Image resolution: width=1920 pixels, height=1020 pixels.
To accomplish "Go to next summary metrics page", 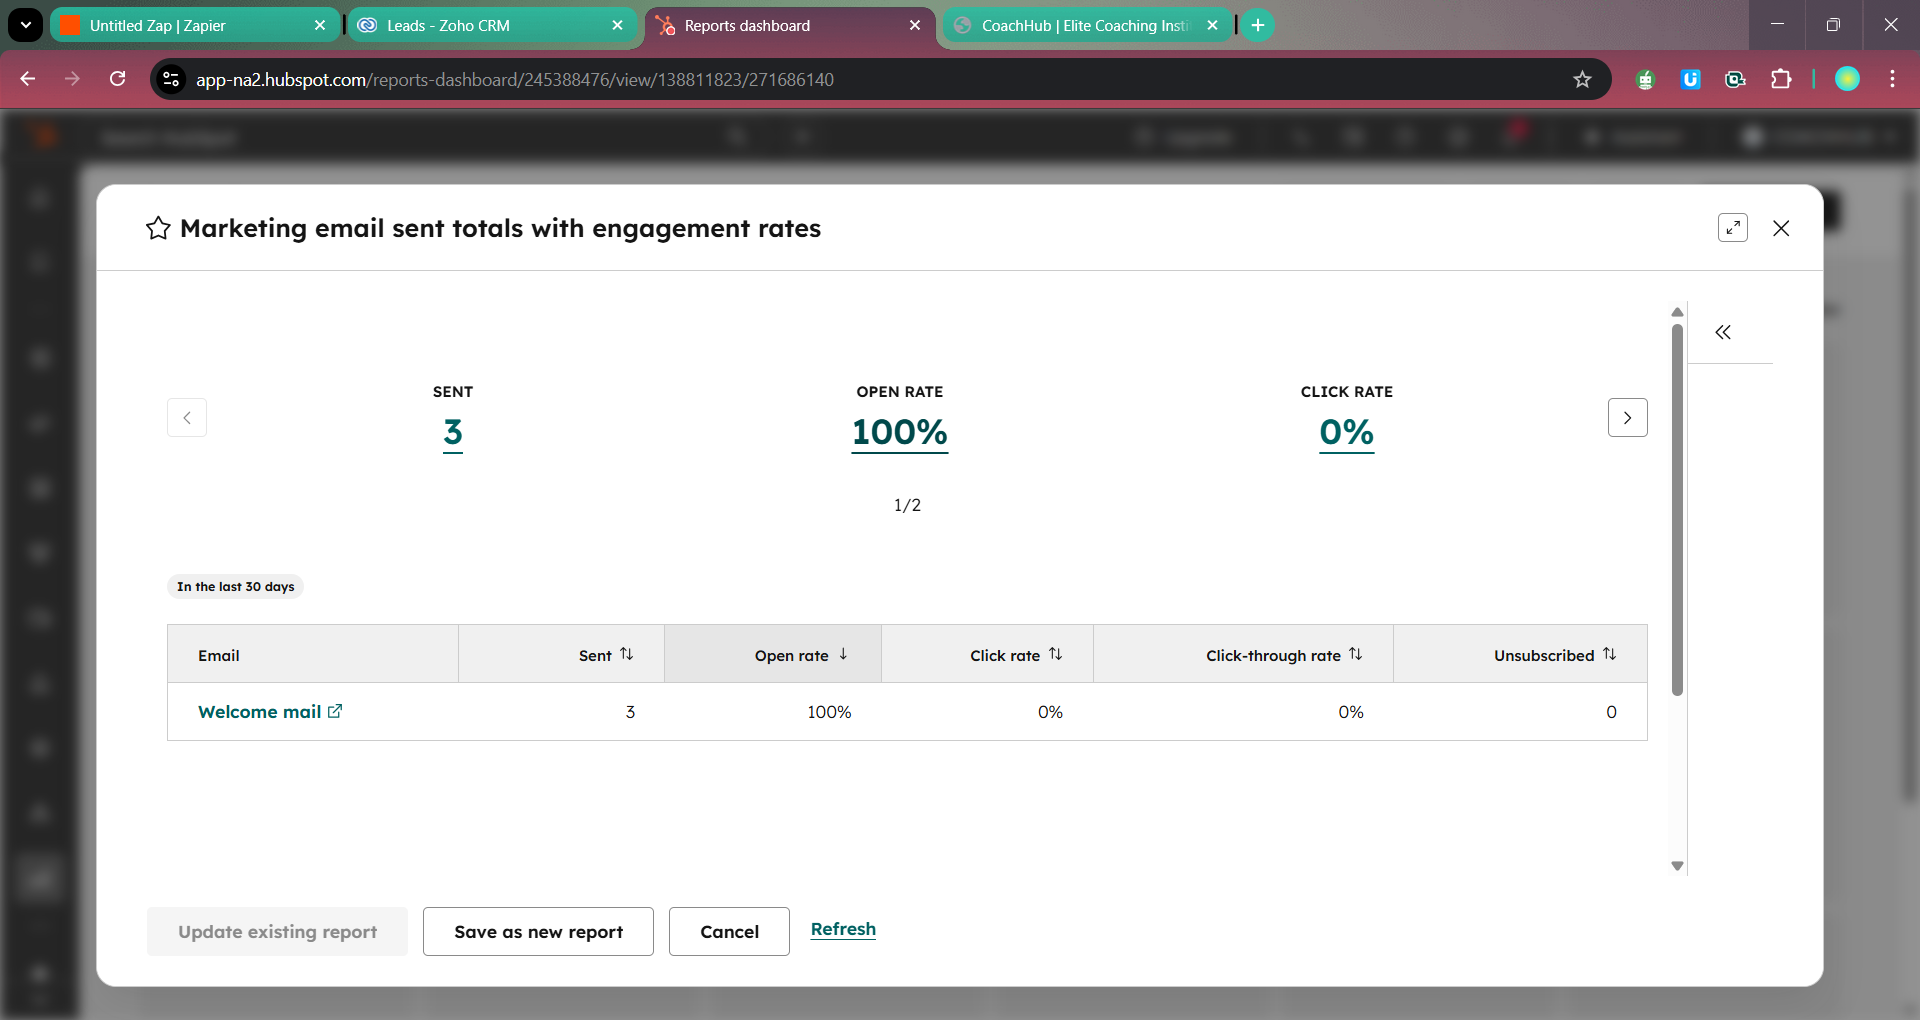I will coord(1627,418).
